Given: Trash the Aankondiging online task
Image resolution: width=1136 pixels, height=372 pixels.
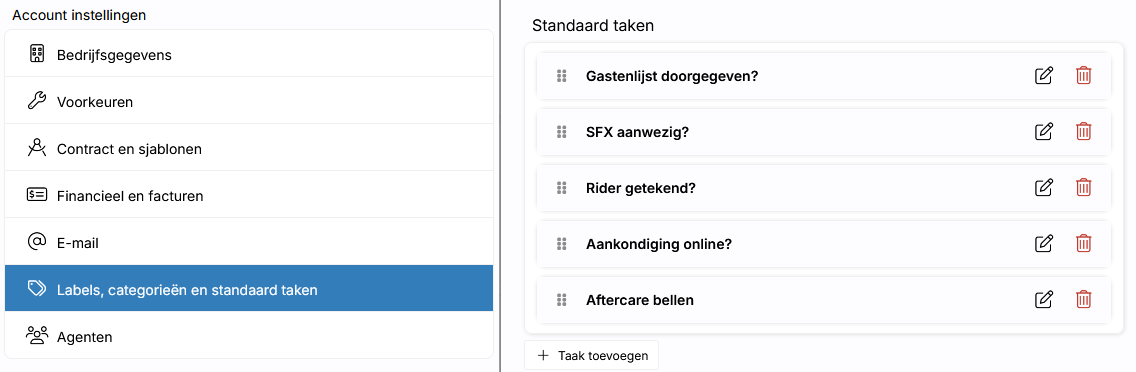Looking at the screenshot, I should pos(1083,244).
